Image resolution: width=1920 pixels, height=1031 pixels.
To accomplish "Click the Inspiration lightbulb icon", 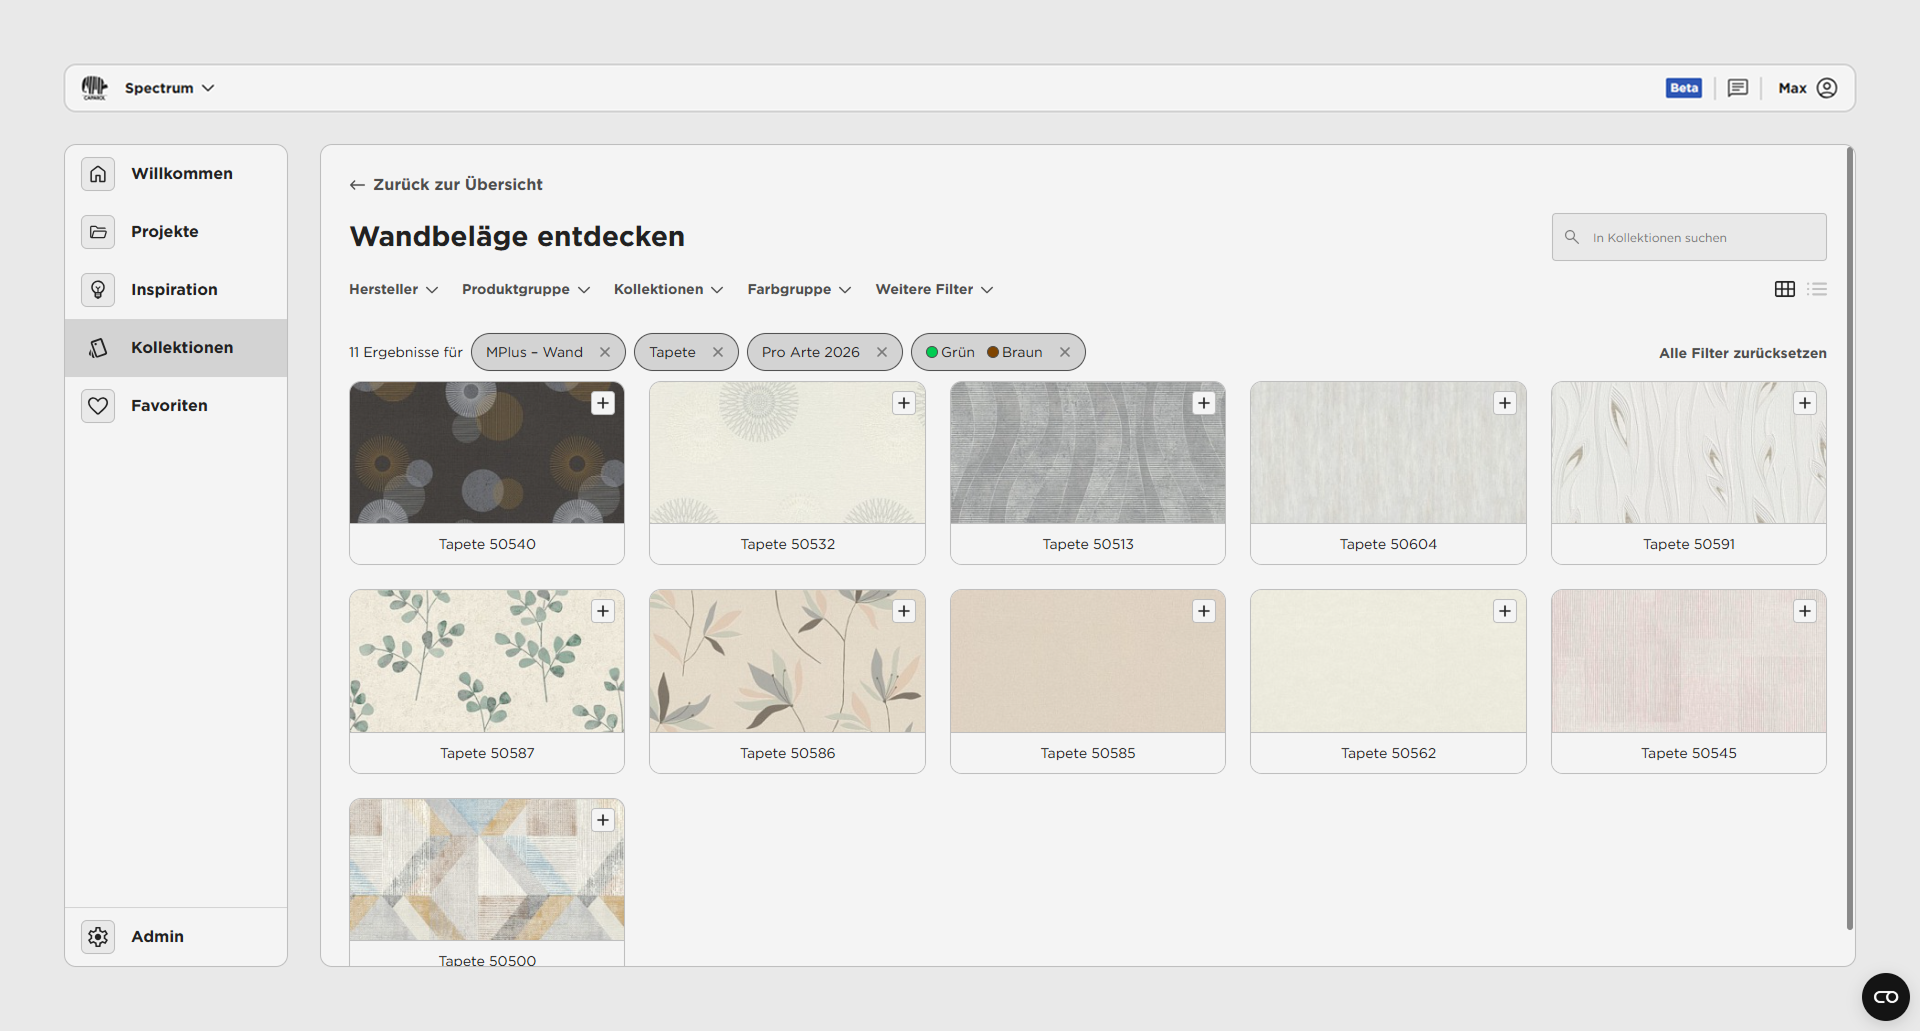I will [98, 290].
